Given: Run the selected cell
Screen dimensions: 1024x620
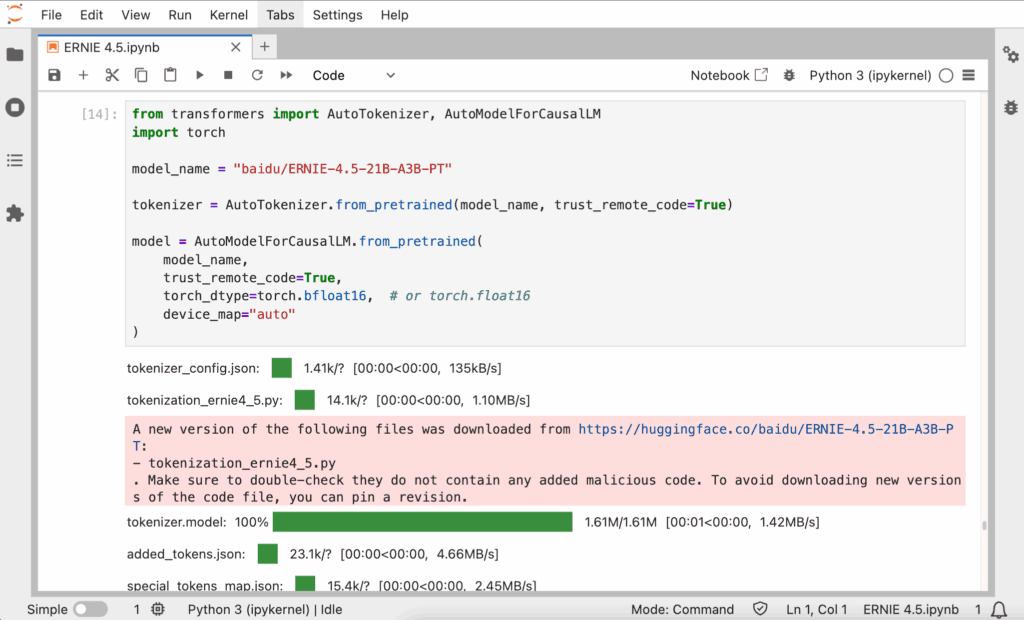Looking at the screenshot, I should (200, 75).
